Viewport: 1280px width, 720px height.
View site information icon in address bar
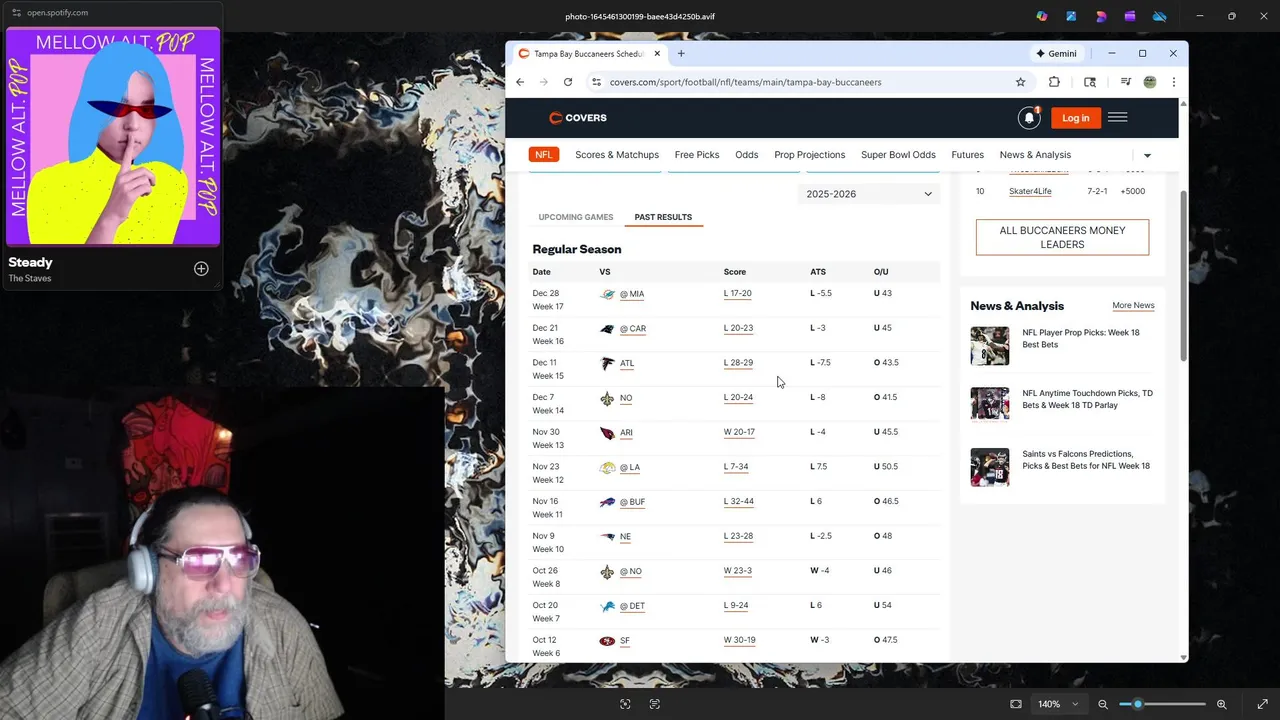[x=596, y=82]
